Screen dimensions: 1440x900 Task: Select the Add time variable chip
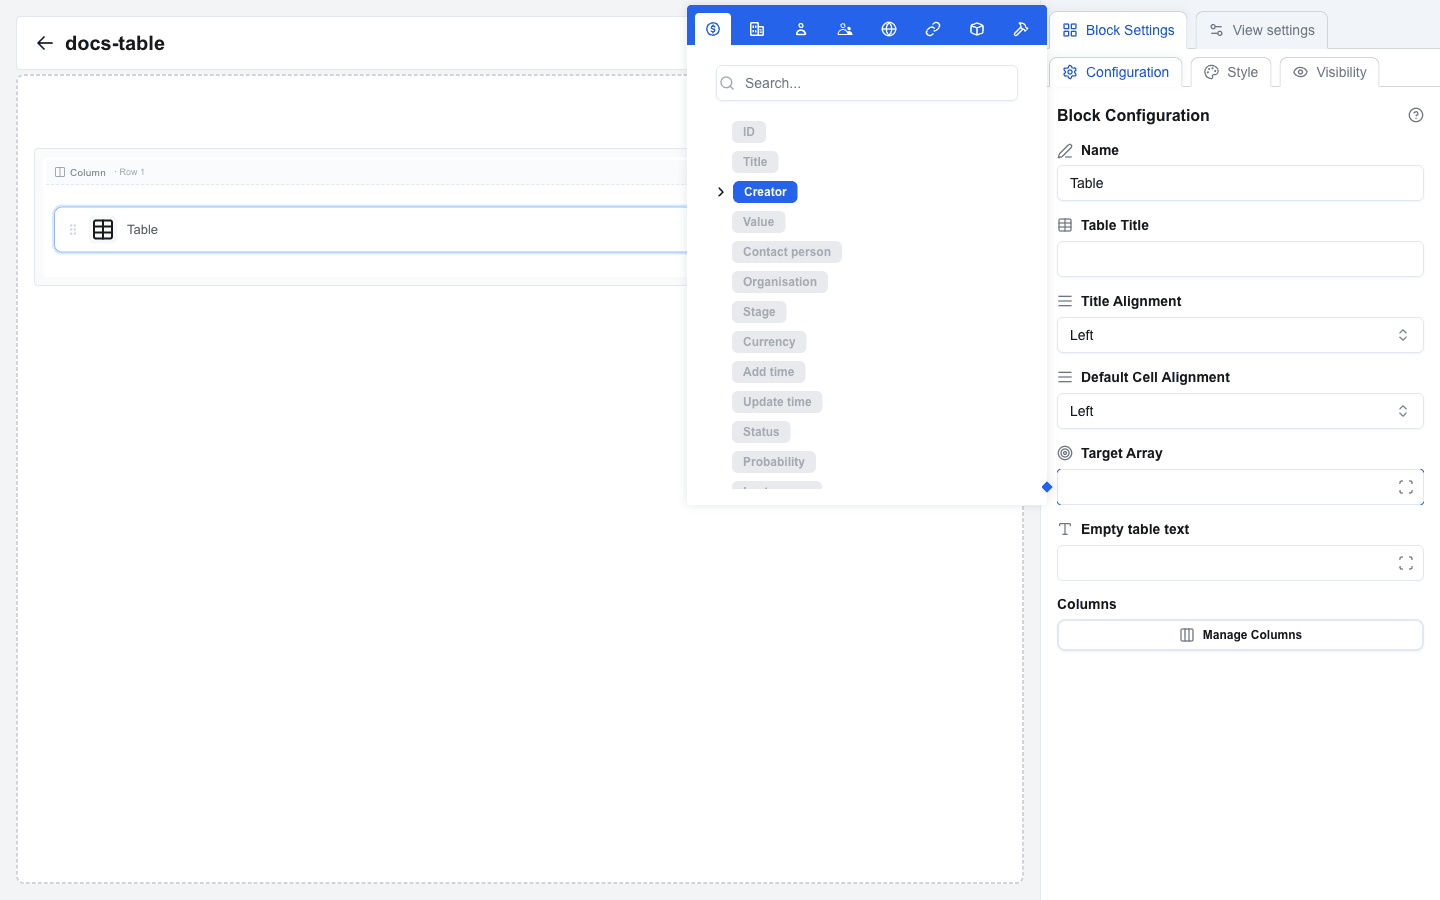pos(768,372)
